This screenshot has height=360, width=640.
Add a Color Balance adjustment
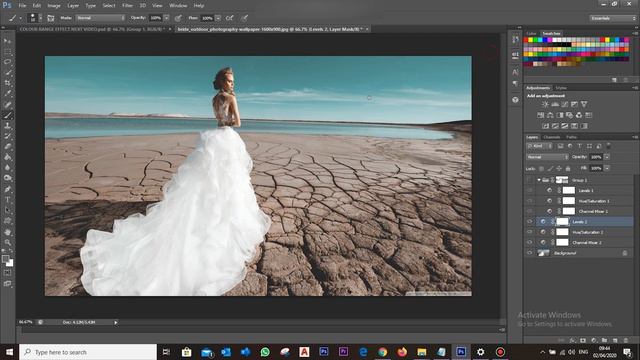[550, 115]
